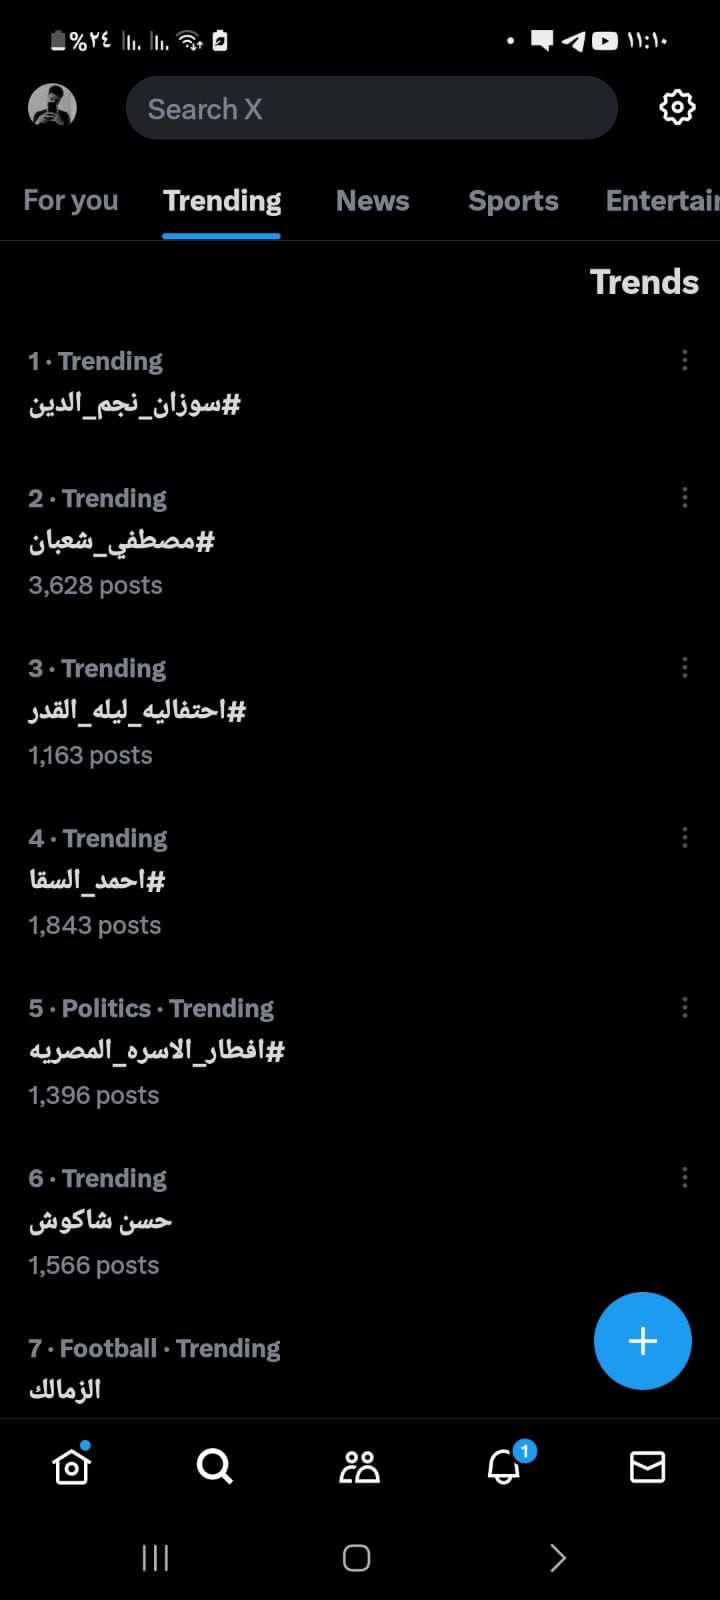Switch to the Sports tab

pos(513,201)
